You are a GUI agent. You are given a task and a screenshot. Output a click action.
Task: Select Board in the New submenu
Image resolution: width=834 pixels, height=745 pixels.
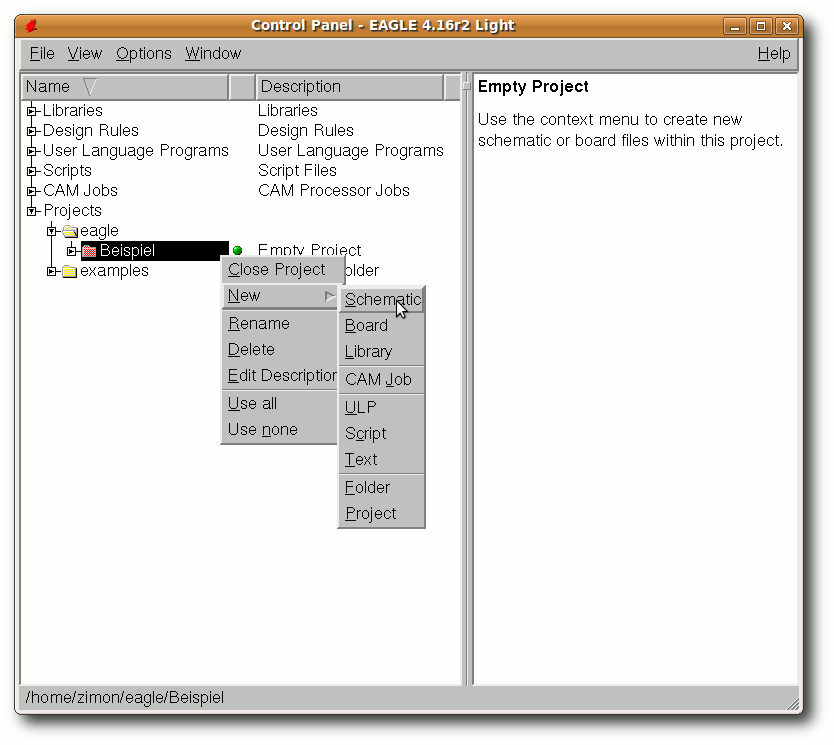[x=382, y=325]
